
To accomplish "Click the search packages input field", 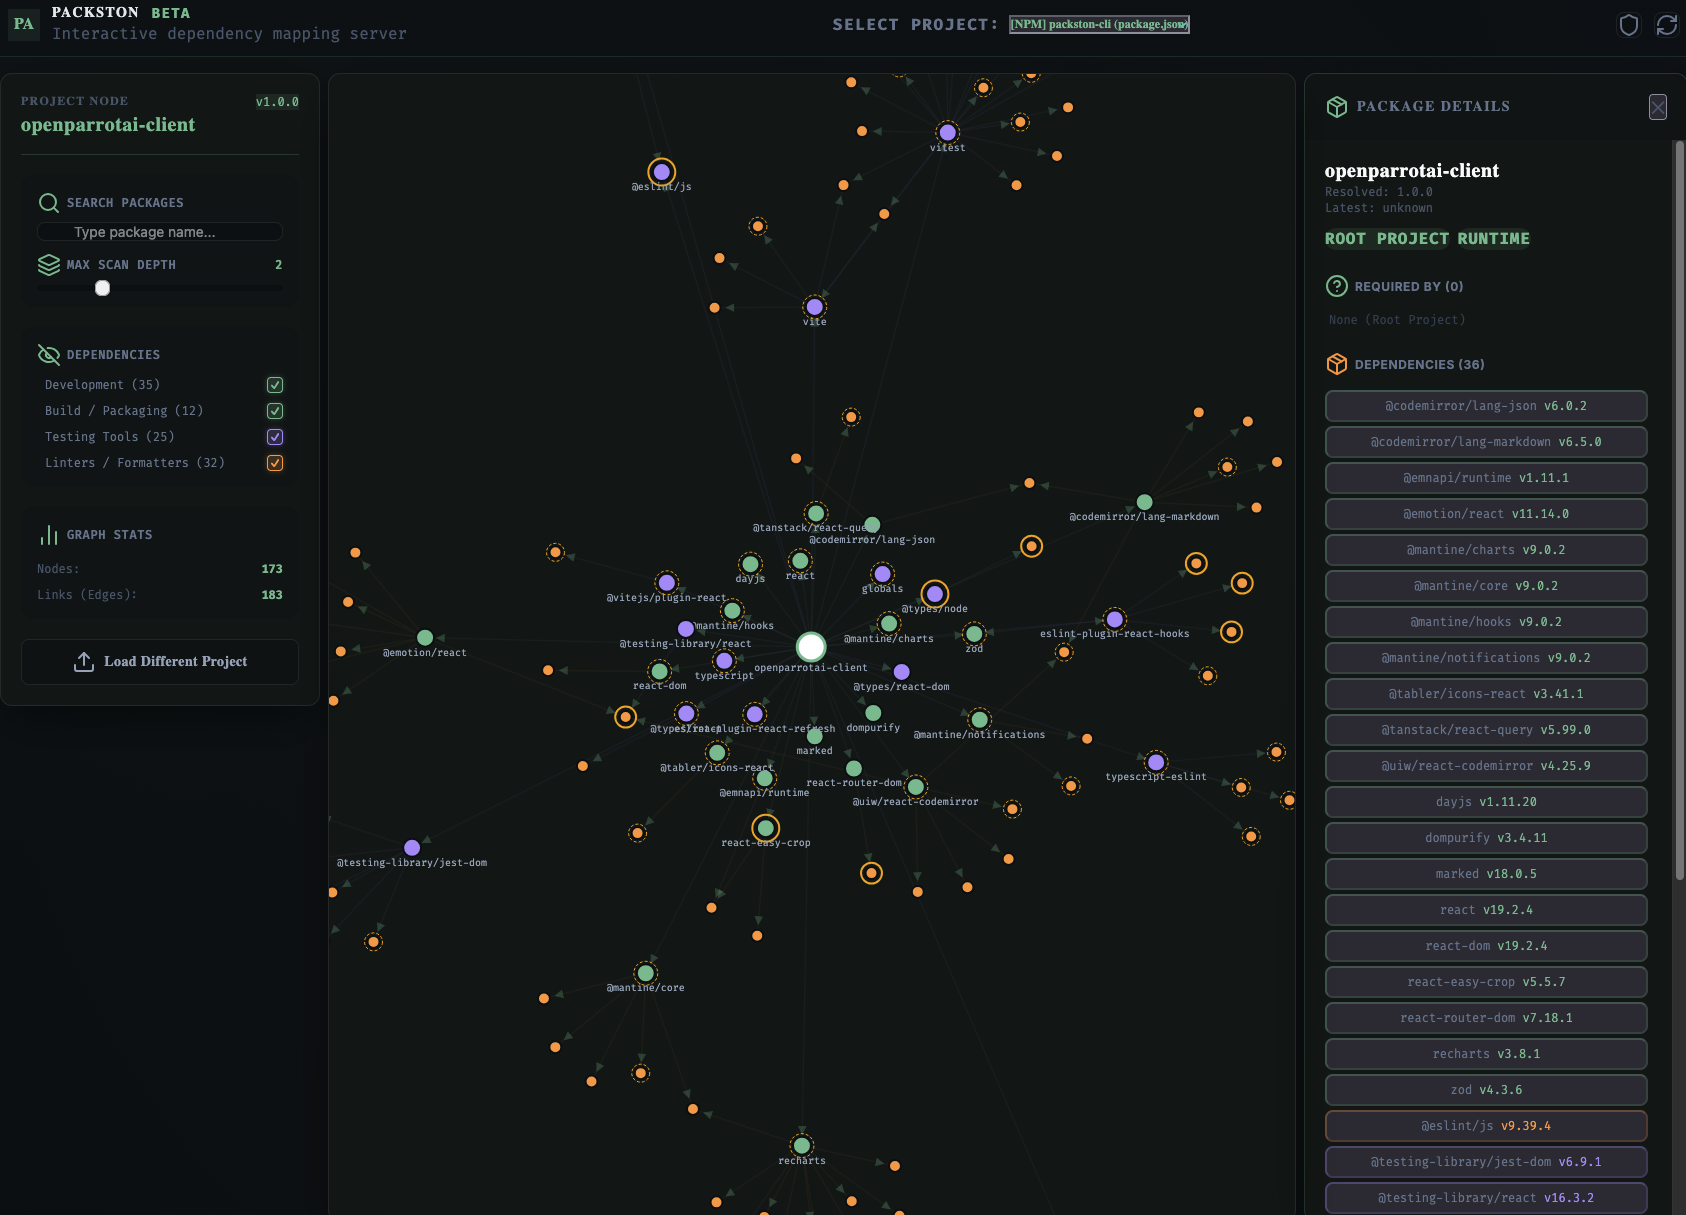I will (160, 232).
